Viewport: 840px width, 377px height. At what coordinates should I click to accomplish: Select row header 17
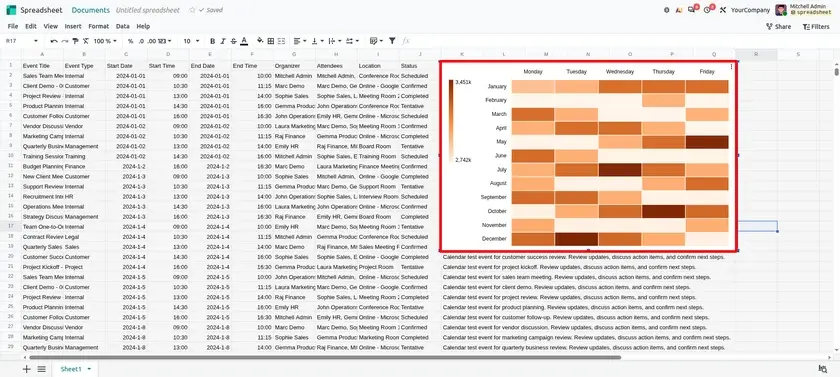pyautogui.click(x=10, y=227)
